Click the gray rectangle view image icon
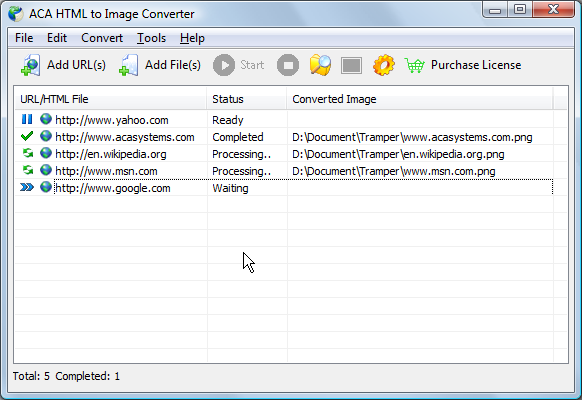582x400 pixels. [x=352, y=66]
